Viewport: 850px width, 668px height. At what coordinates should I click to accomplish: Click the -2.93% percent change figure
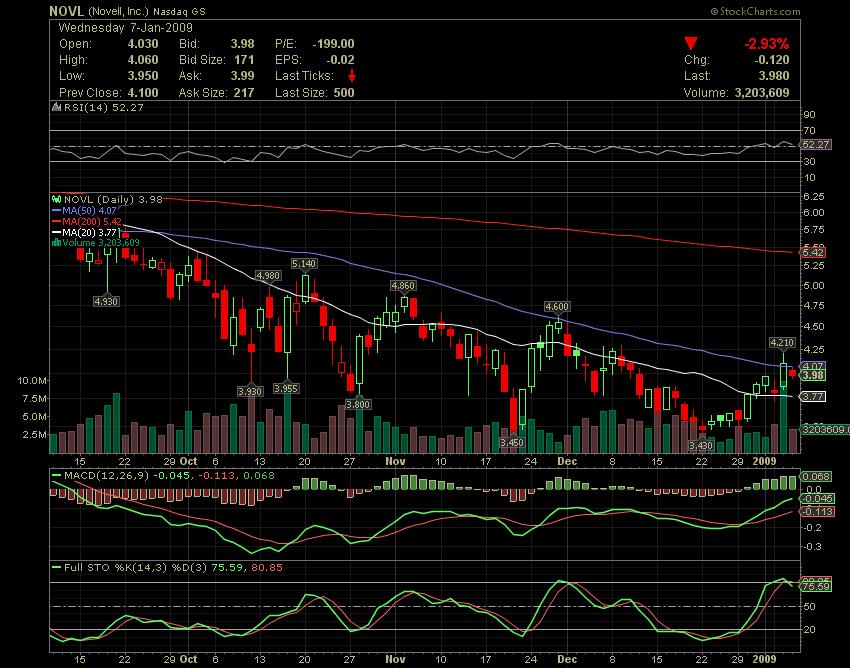tap(767, 43)
